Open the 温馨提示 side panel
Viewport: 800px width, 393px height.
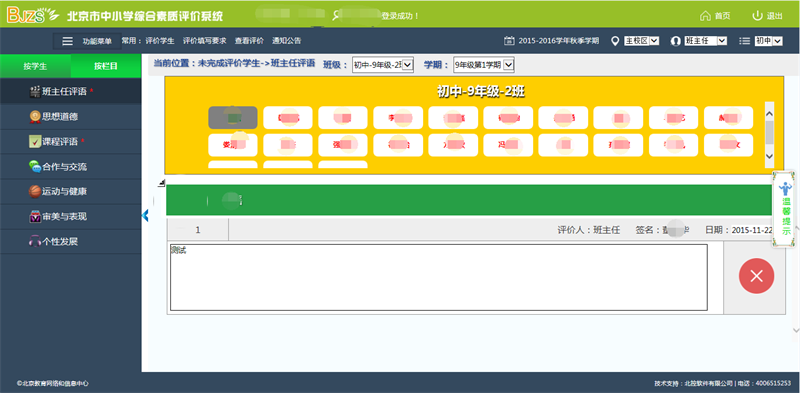(x=785, y=210)
